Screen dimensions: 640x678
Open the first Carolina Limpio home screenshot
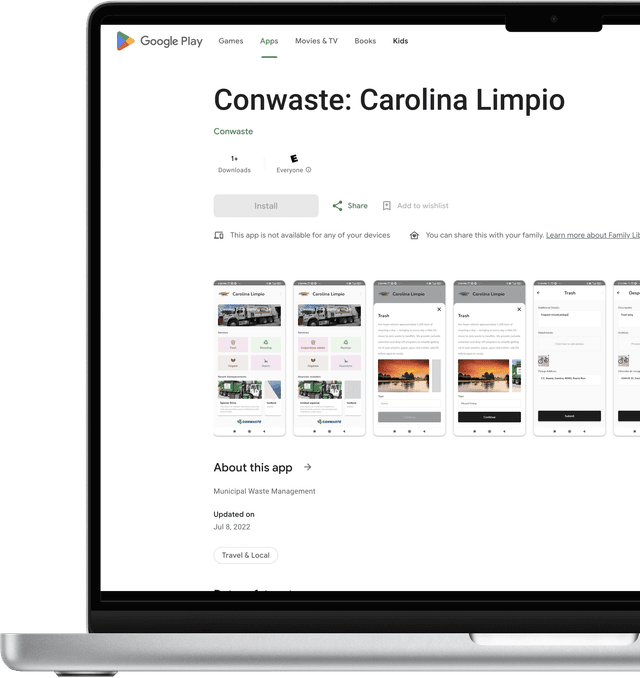[x=250, y=358]
